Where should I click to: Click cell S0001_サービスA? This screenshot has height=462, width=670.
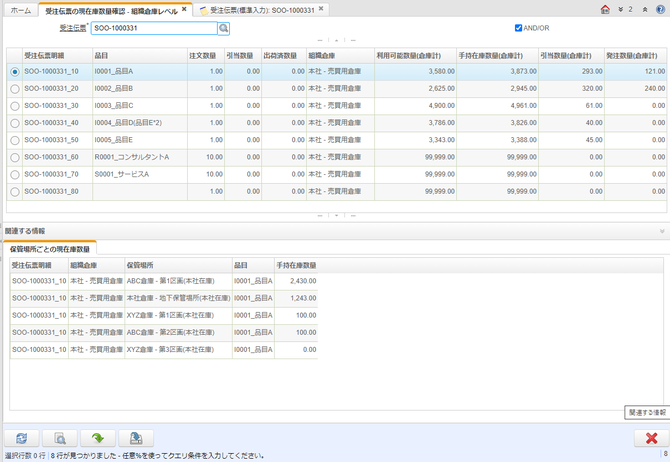pyautogui.click(x=140, y=174)
